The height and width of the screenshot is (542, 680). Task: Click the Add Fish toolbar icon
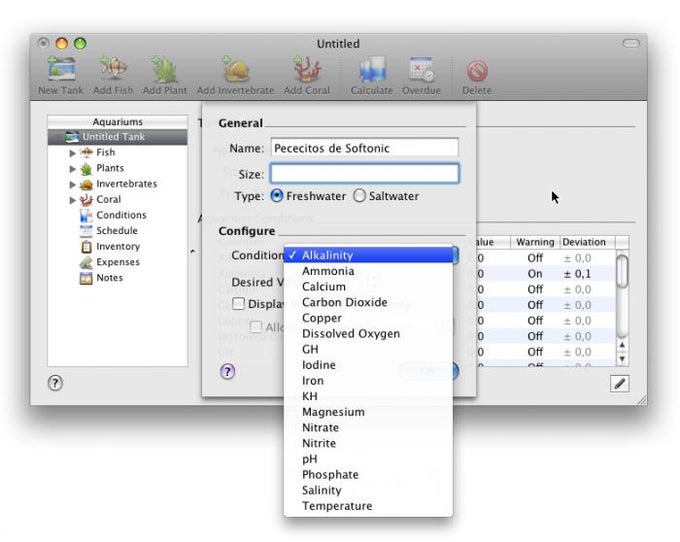pyautogui.click(x=113, y=69)
